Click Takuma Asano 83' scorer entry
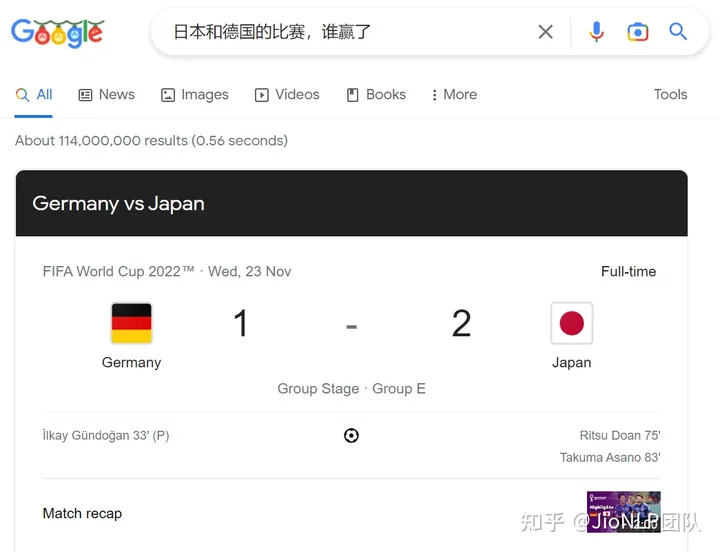 click(610, 457)
